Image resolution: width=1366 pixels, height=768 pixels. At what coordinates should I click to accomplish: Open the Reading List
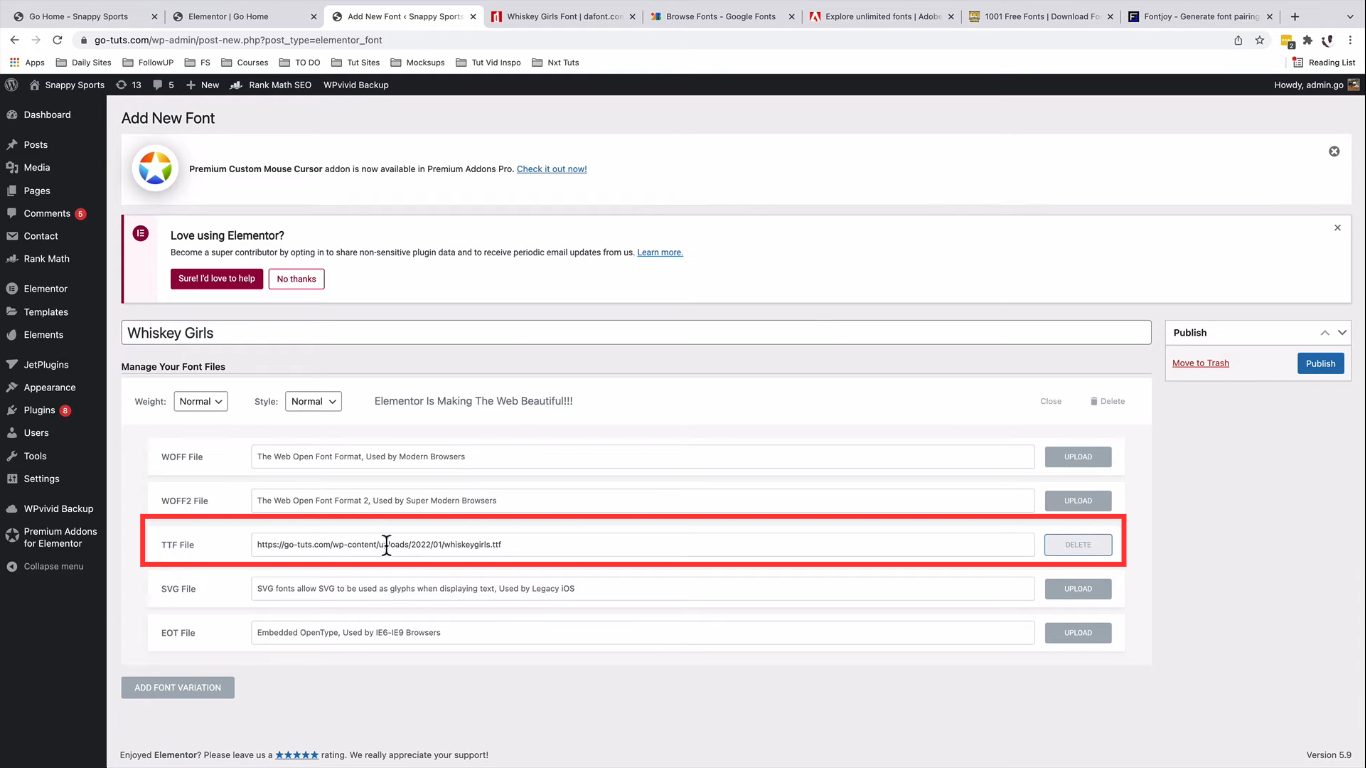1323,62
